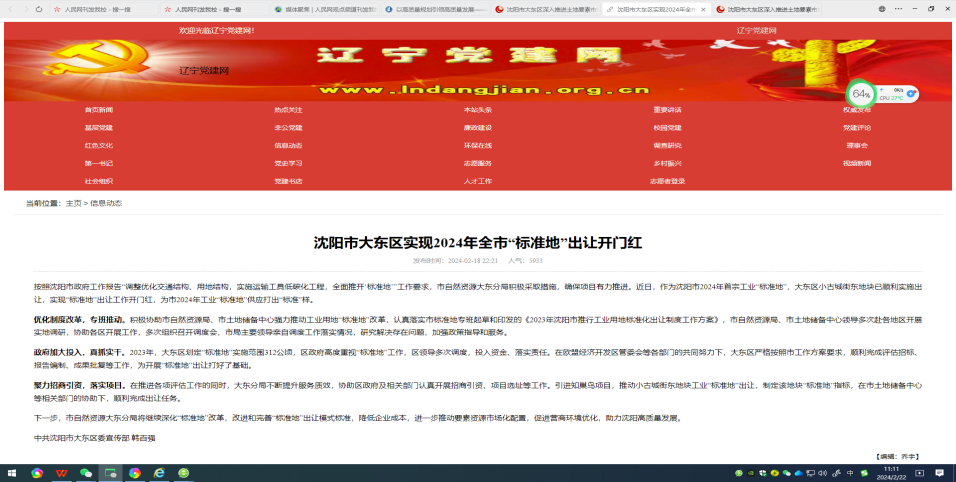This screenshot has width=956, height=482.
Task: Open WPS Office from the taskbar
Action: pos(62,472)
